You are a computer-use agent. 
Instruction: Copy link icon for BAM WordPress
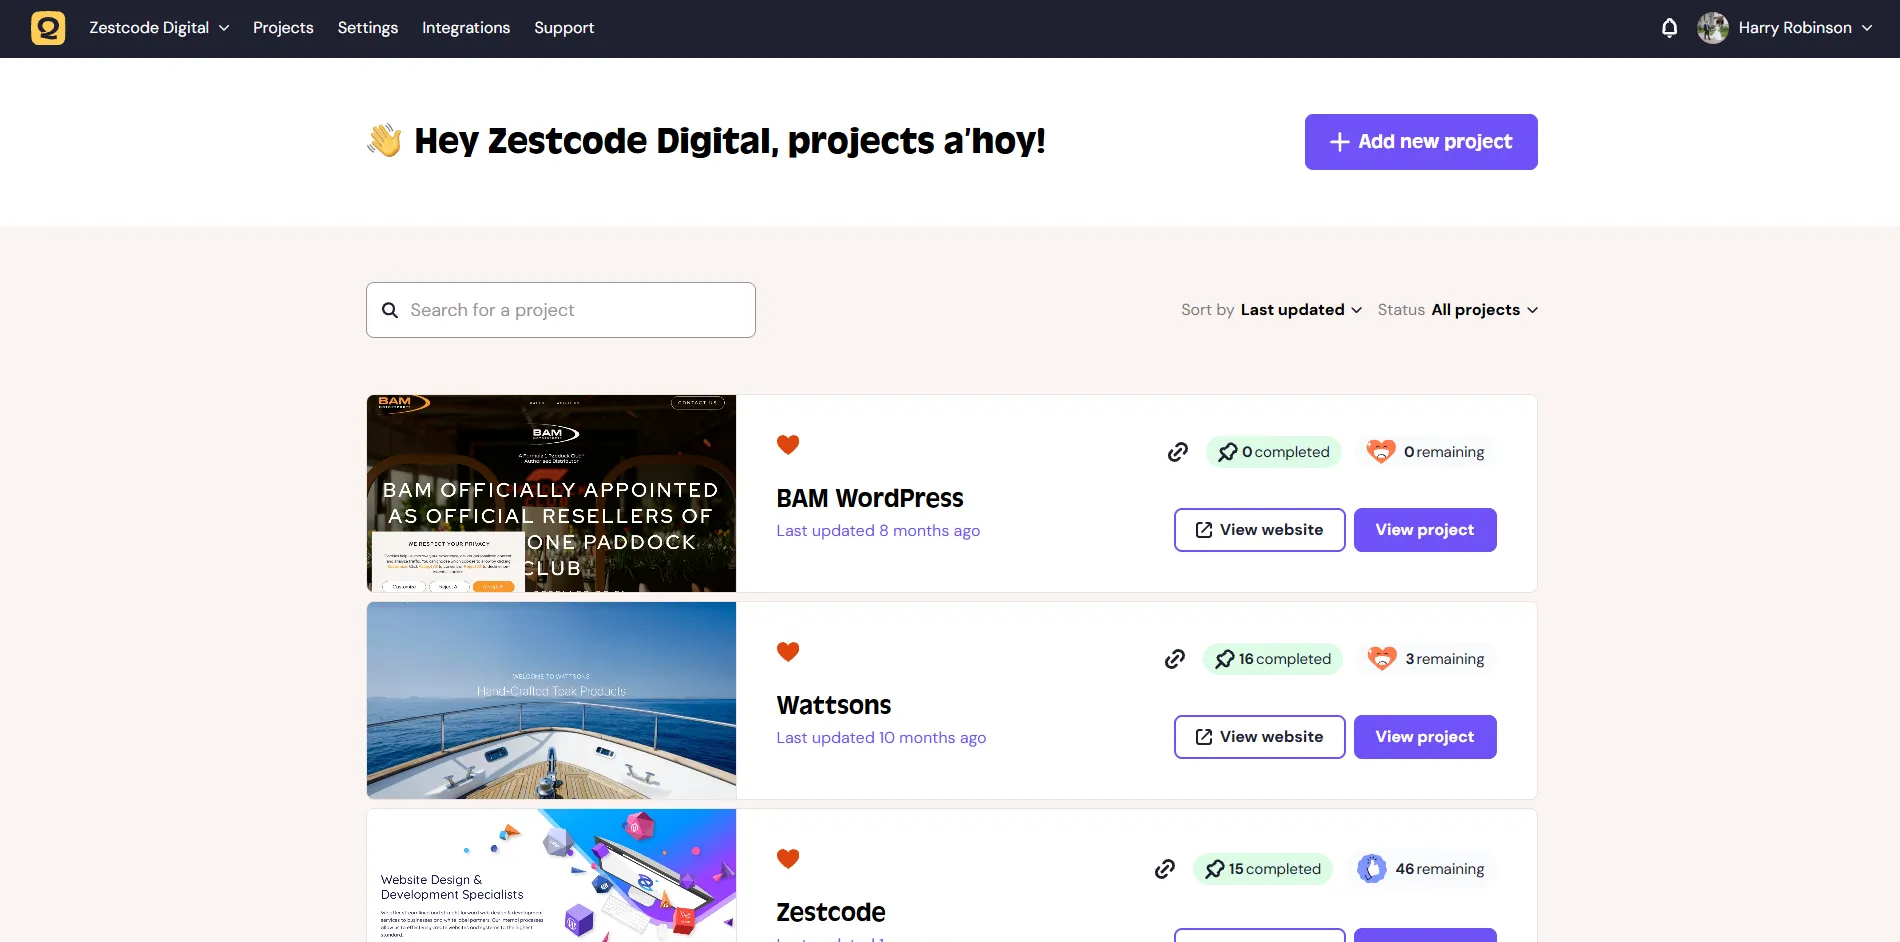pyautogui.click(x=1178, y=452)
